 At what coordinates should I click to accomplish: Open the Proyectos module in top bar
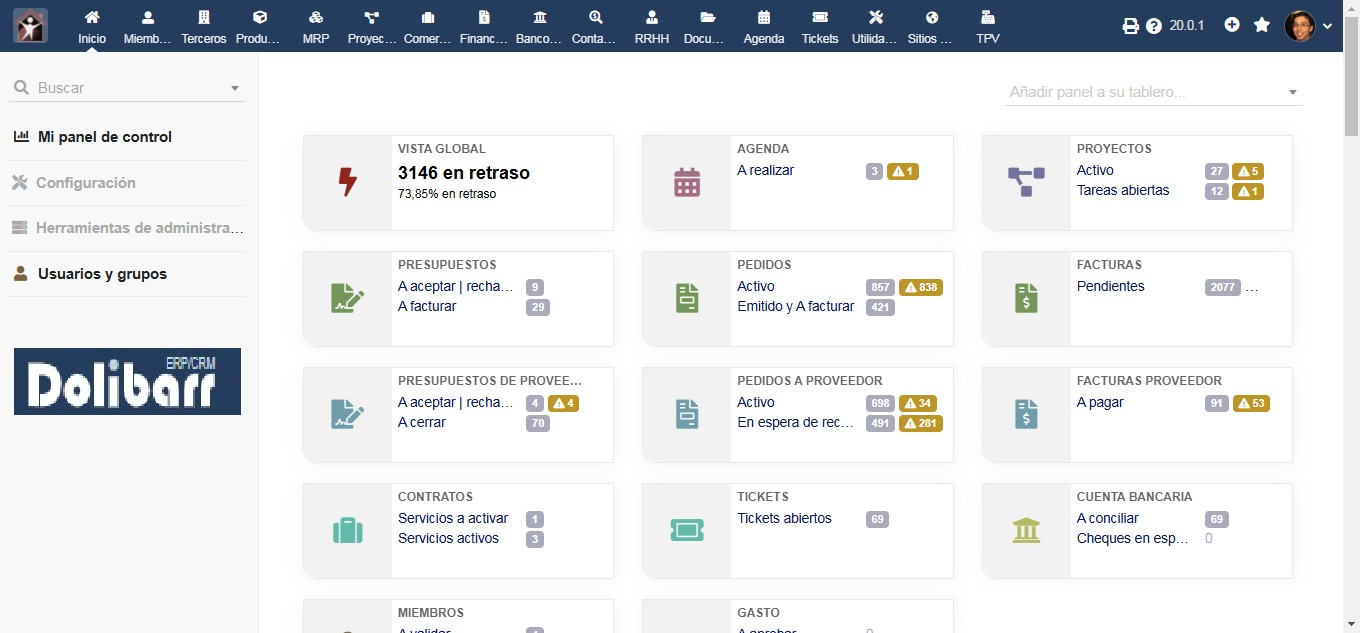[x=372, y=27]
